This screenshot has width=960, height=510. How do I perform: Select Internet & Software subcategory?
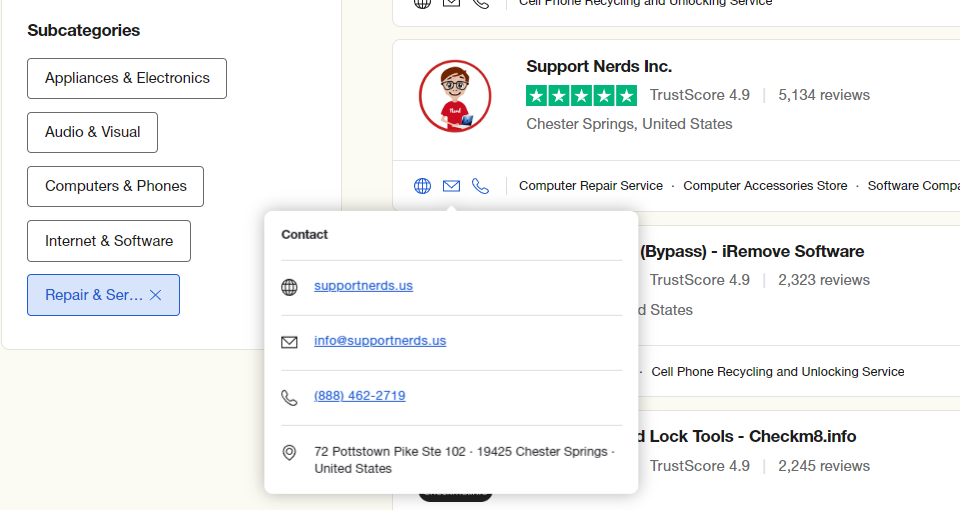tap(109, 241)
